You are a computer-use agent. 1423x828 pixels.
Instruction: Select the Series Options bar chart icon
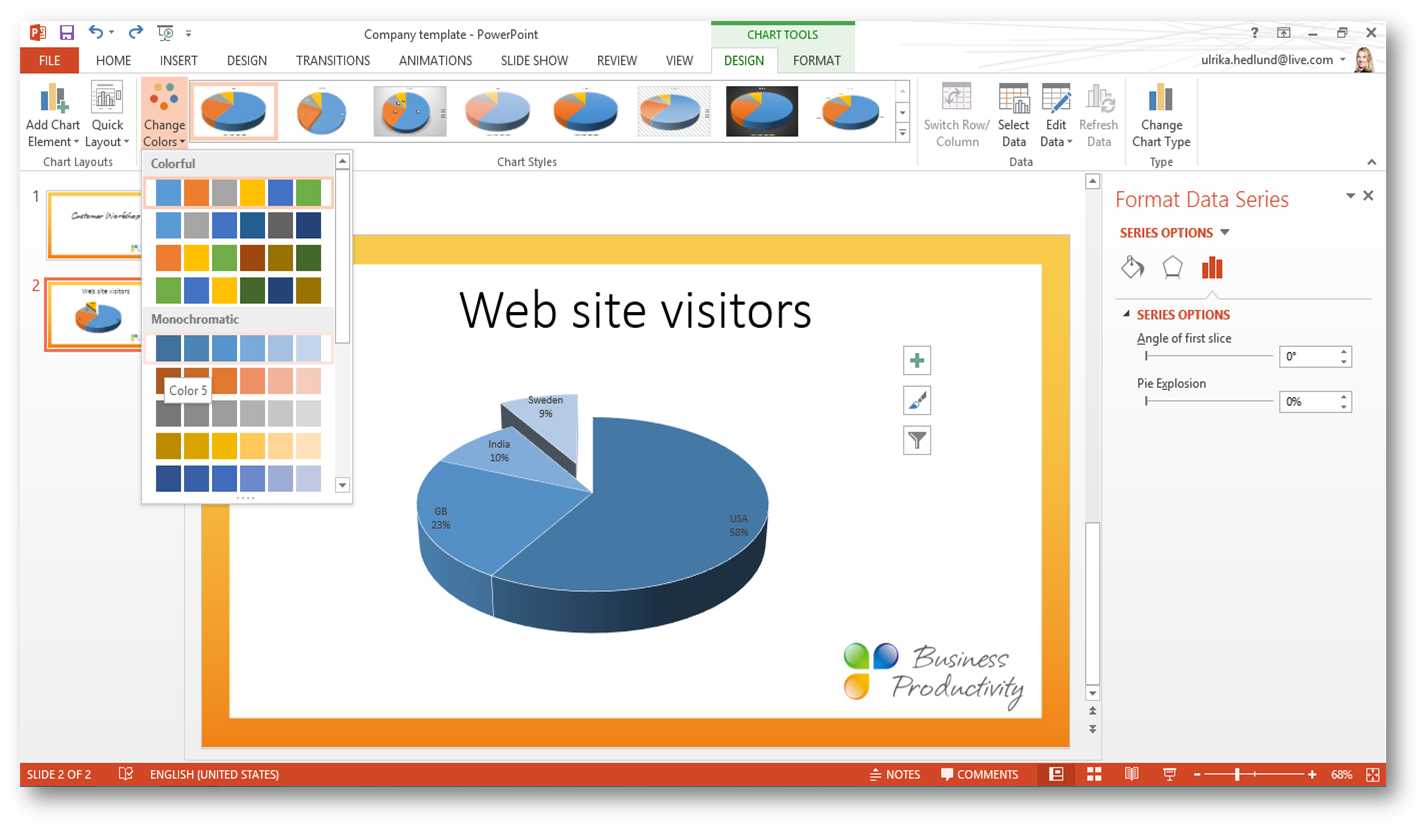[1212, 267]
